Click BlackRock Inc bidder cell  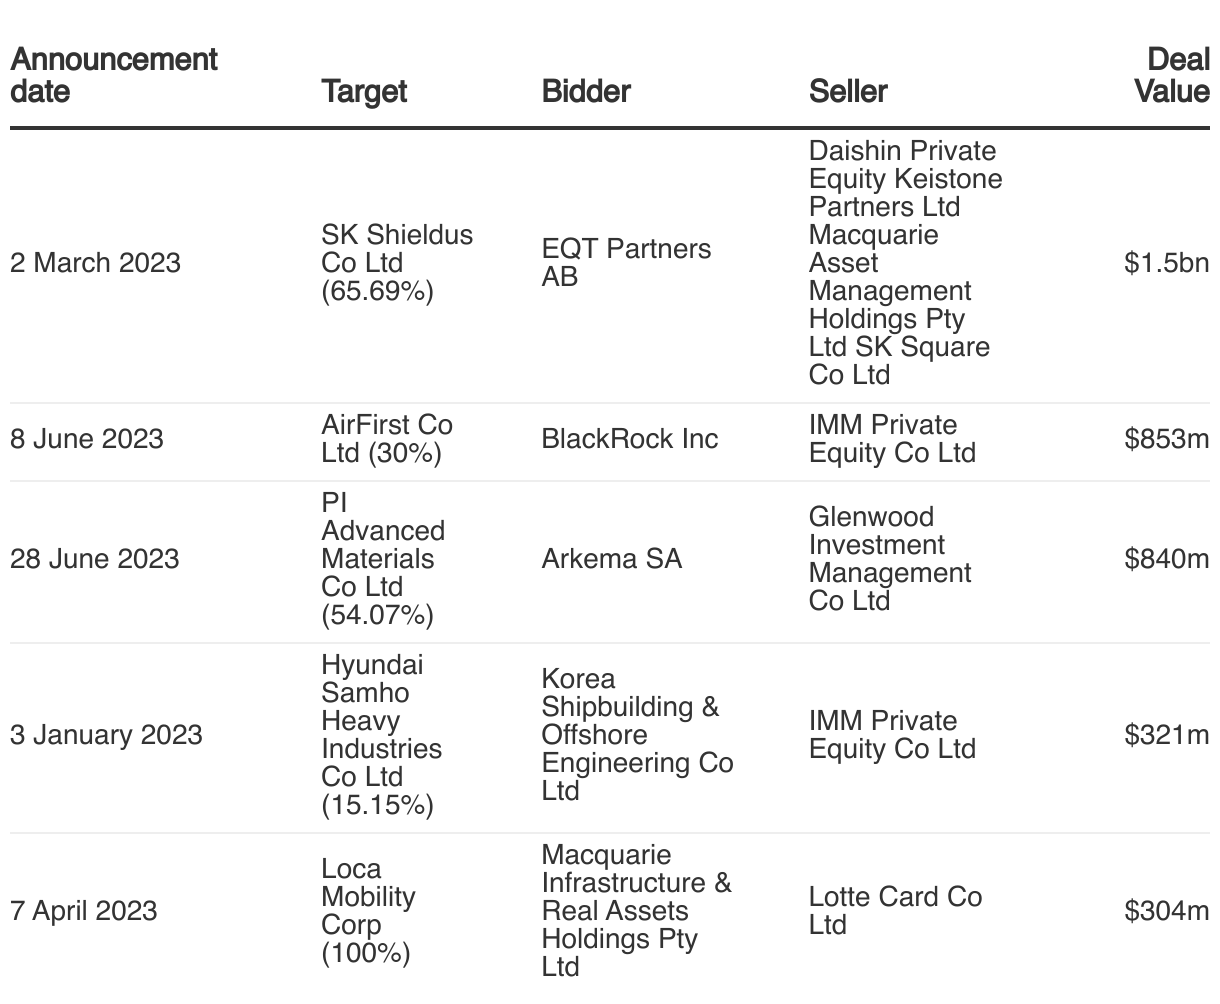pos(630,439)
